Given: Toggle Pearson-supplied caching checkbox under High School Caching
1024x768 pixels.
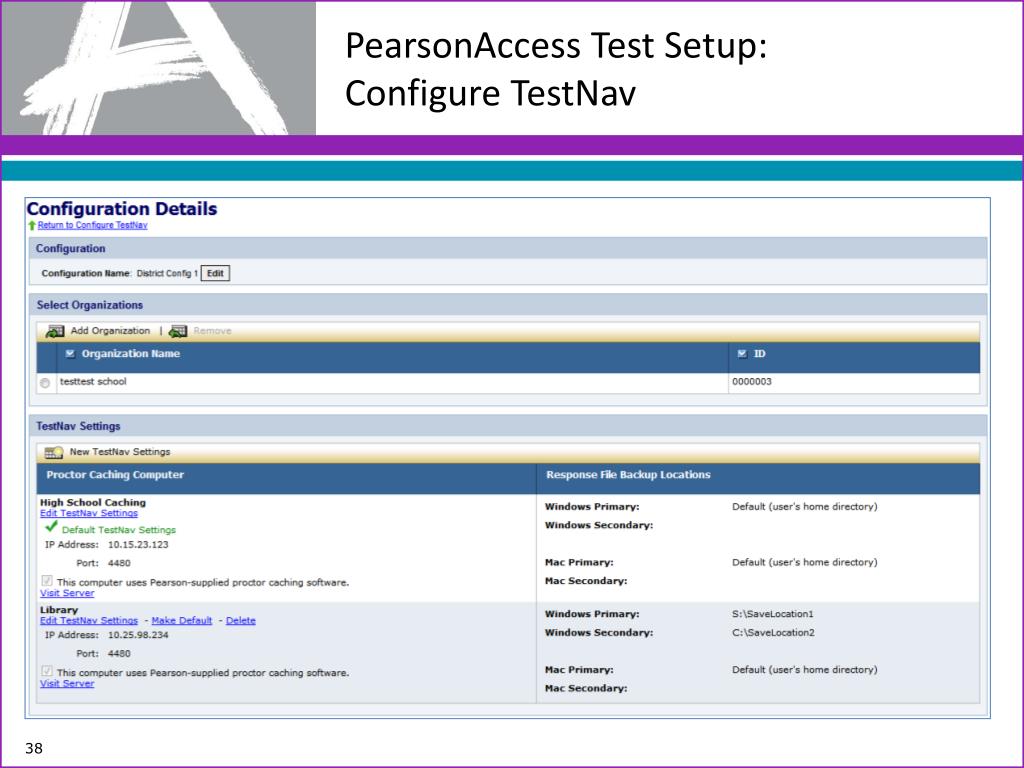Looking at the screenshot, I should (47, 581).
